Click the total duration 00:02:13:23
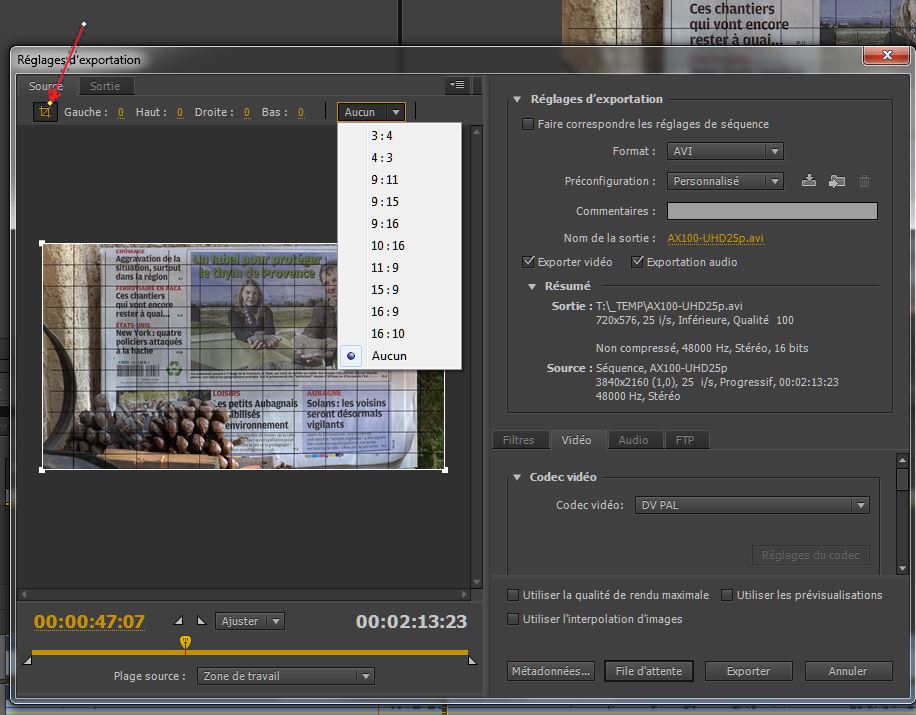This screenshot has height=715, width=916. [x=412, y=622]
